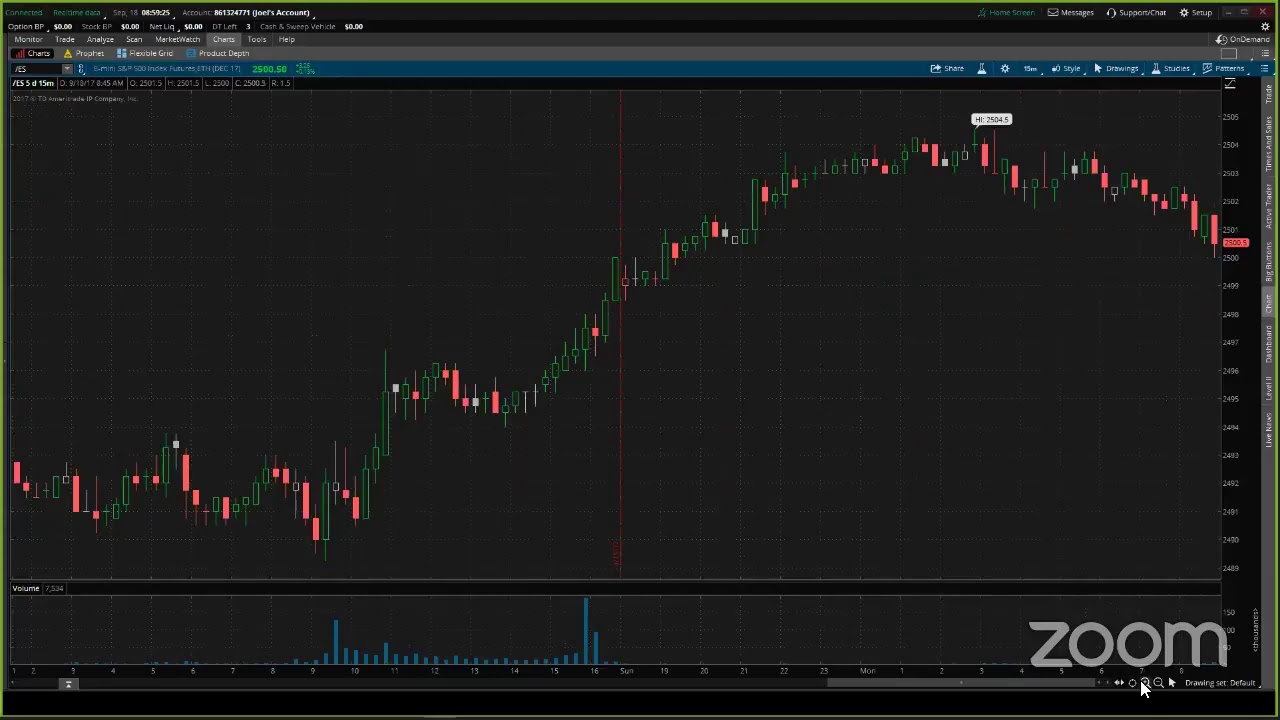1280x720 pixels.
Task: Click the price-axis scale icon top right
Action: [x=1230, y=84]
